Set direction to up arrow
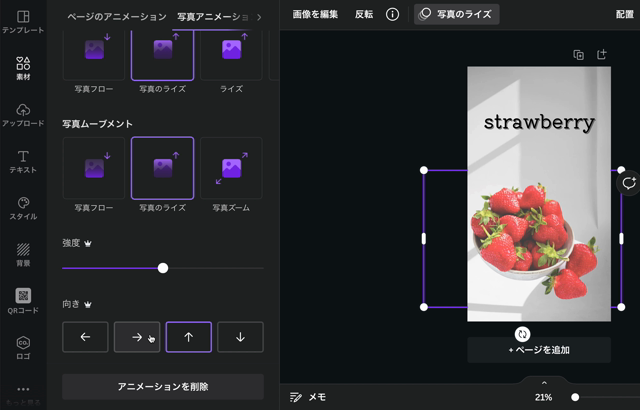 point(189,337)
